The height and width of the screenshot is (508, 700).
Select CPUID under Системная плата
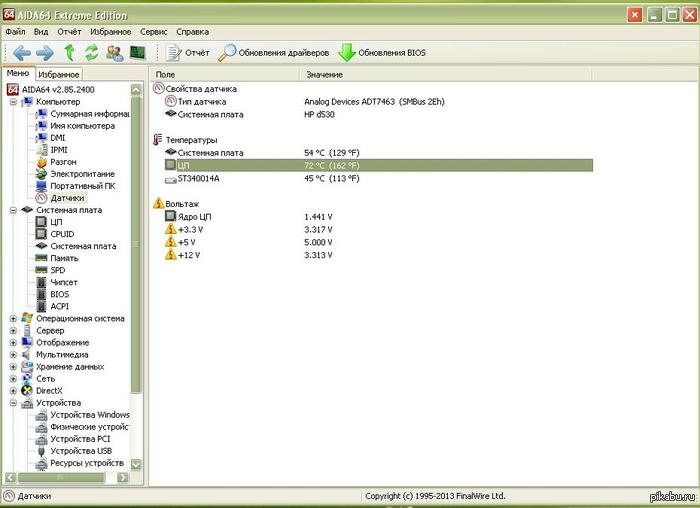[x=63, y=234]
